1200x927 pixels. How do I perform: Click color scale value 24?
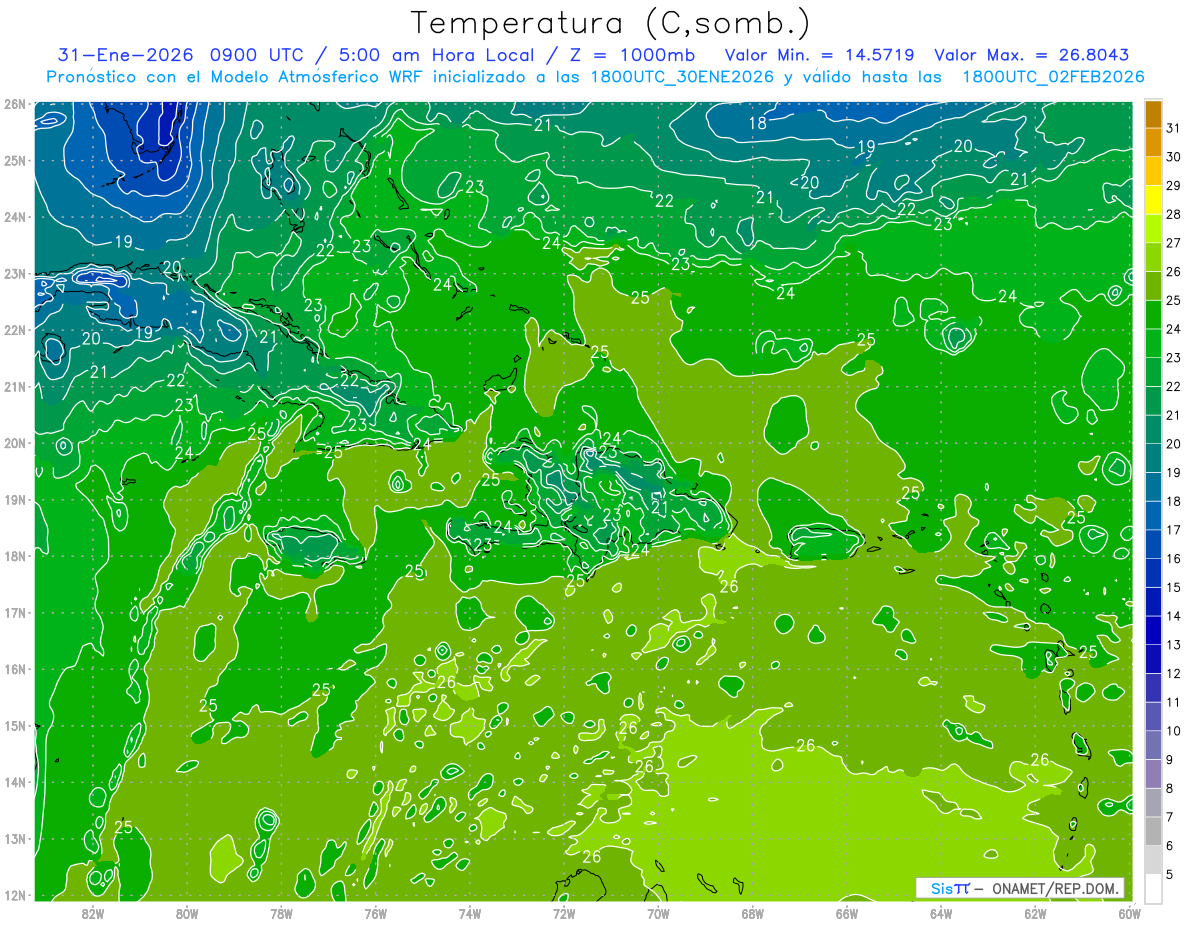1174,329
